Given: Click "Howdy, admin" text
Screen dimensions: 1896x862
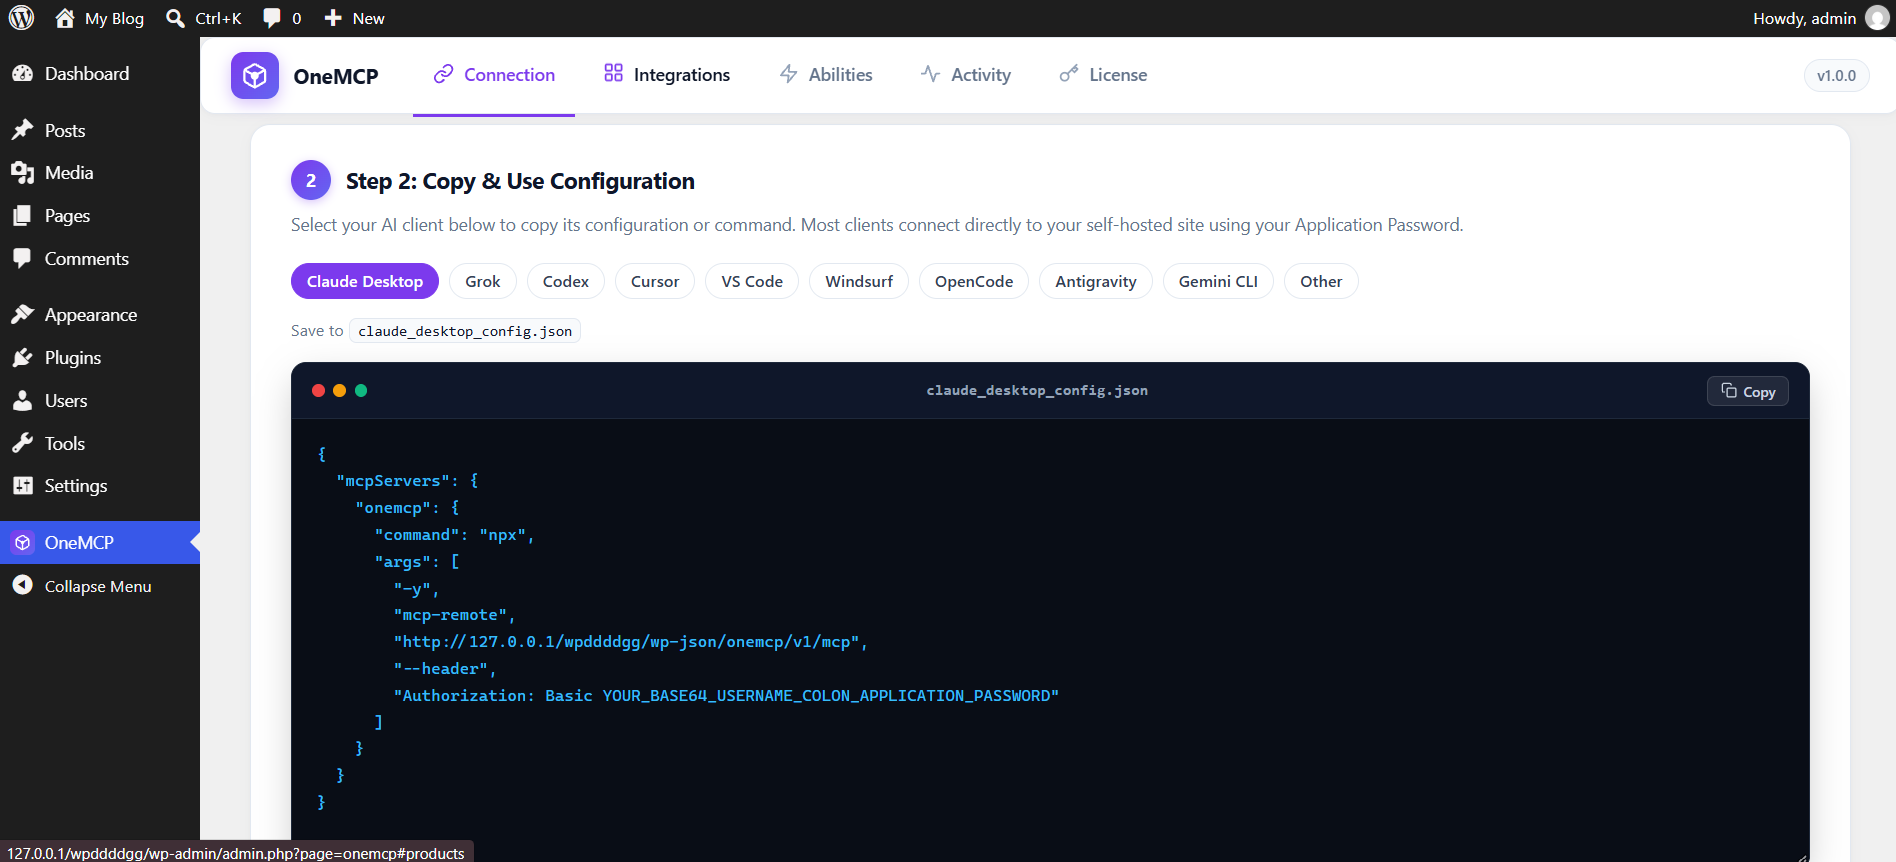Looking at the screenshot, I should coord(1804,18).
